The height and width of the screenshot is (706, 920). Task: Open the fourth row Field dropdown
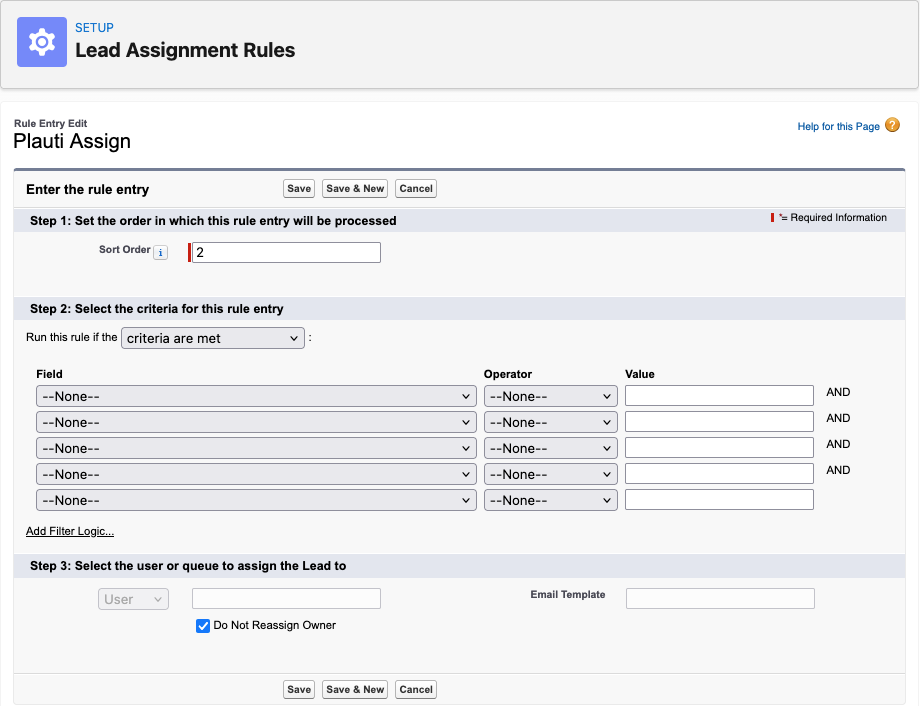coord(256,474)
